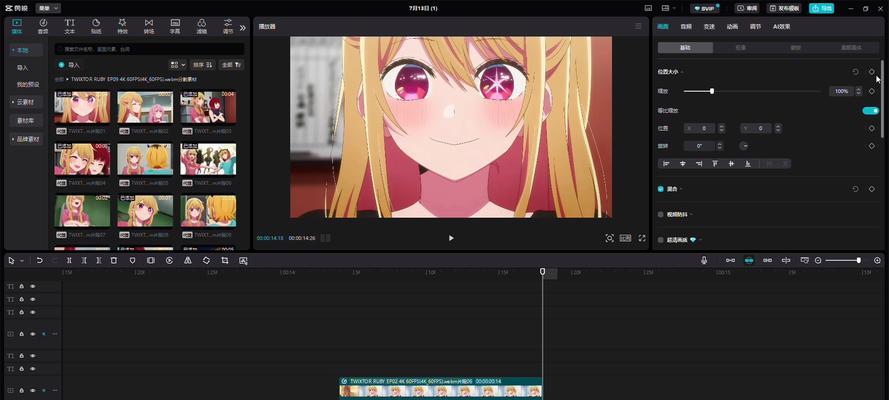Click the SVIP membership badge
The height and width of the screenshot is (400, 889).
(705, 8)
